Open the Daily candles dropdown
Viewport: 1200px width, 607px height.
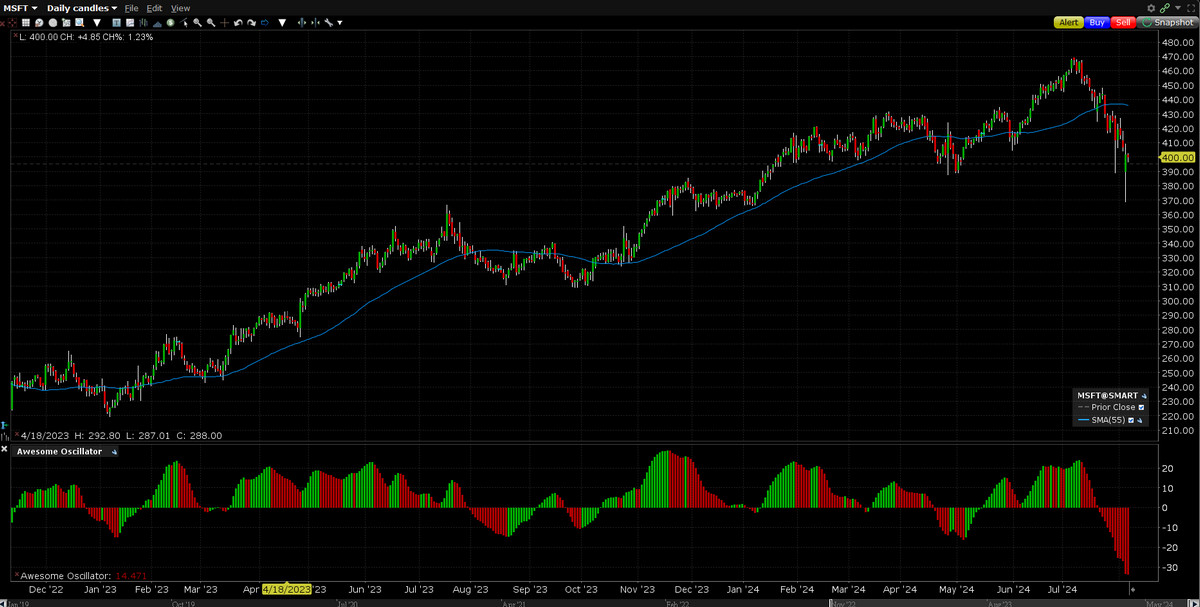tap(82, 8)
